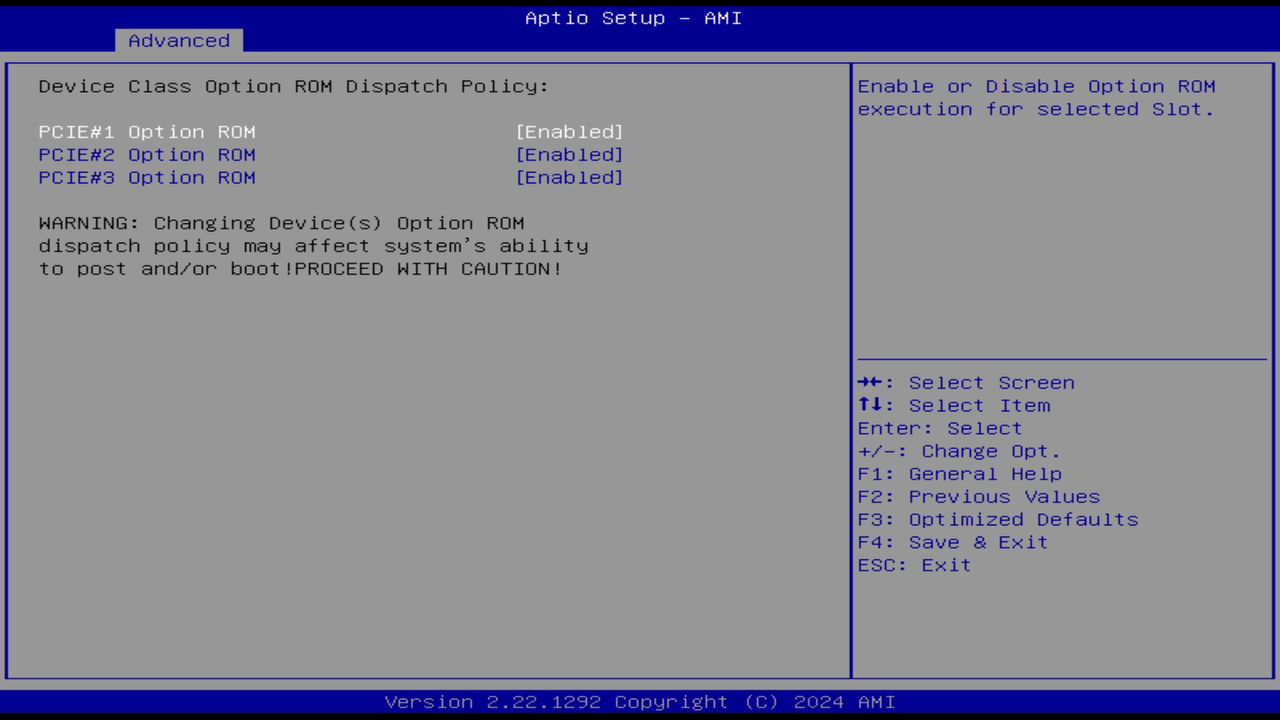Screen dimensions: 1280x720
Task: Open the Advanced tab
Action: (179, 41)
